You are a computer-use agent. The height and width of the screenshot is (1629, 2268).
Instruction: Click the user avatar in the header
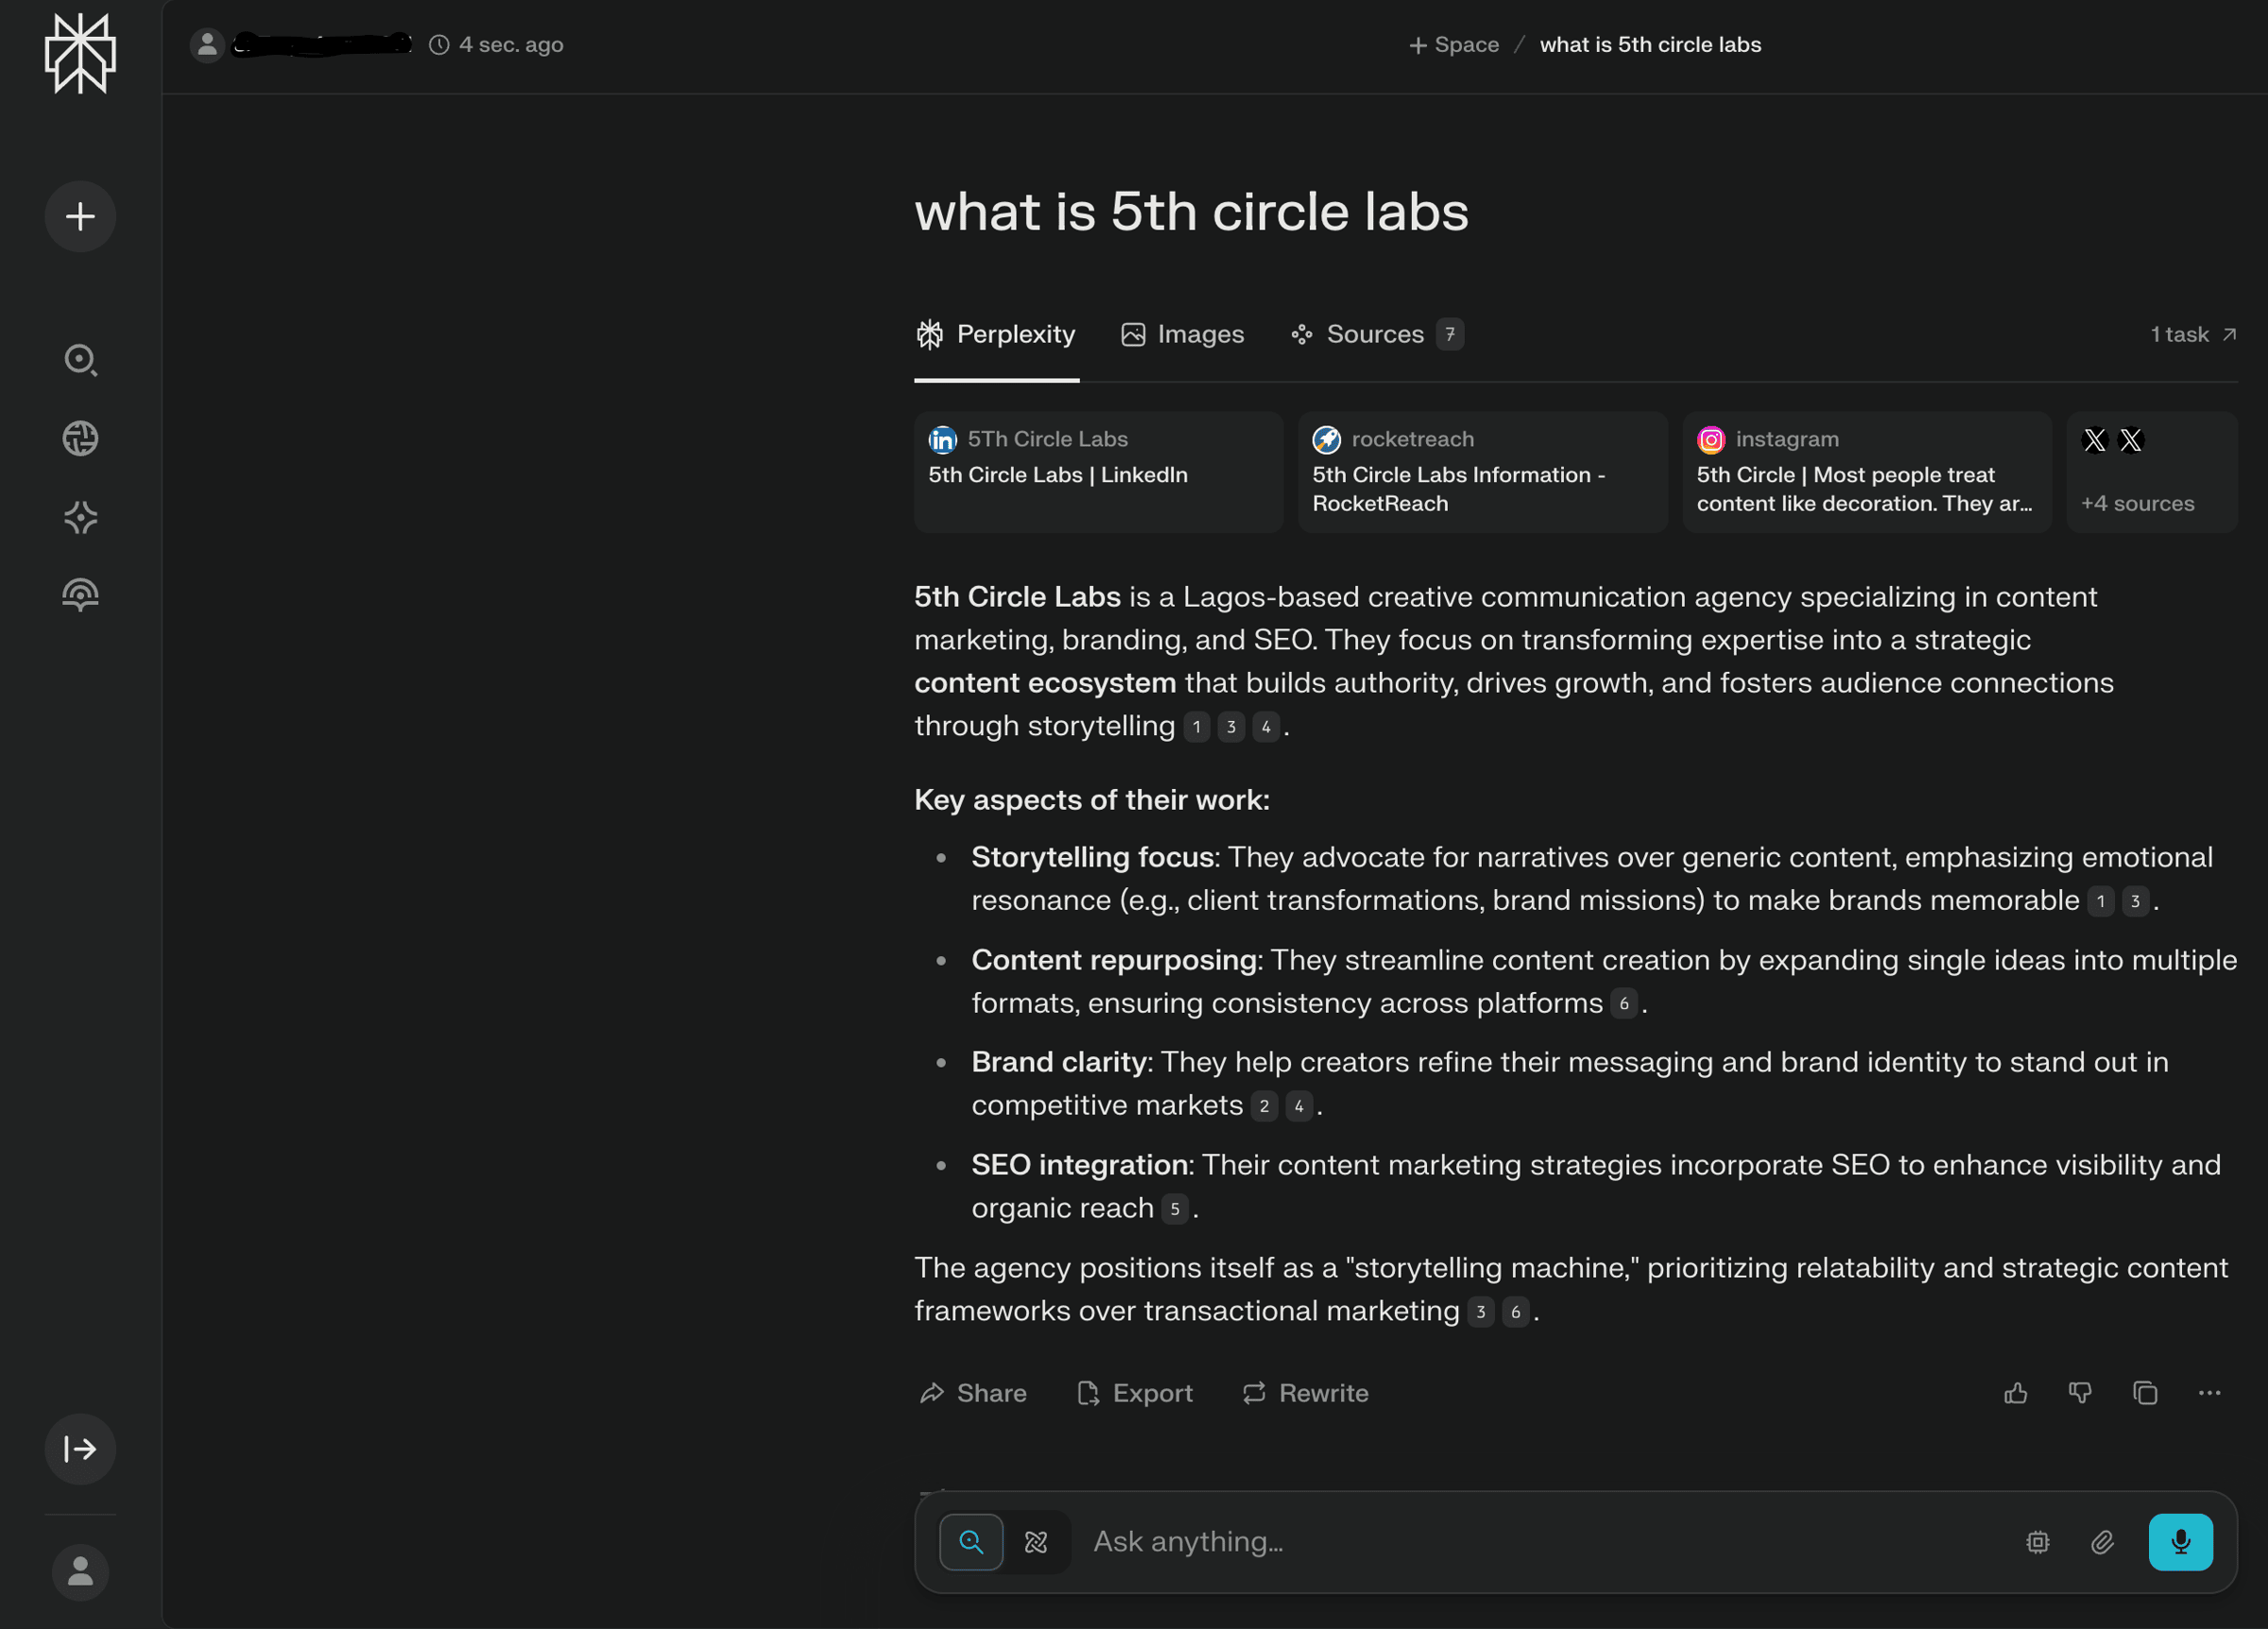pos(207,45)
